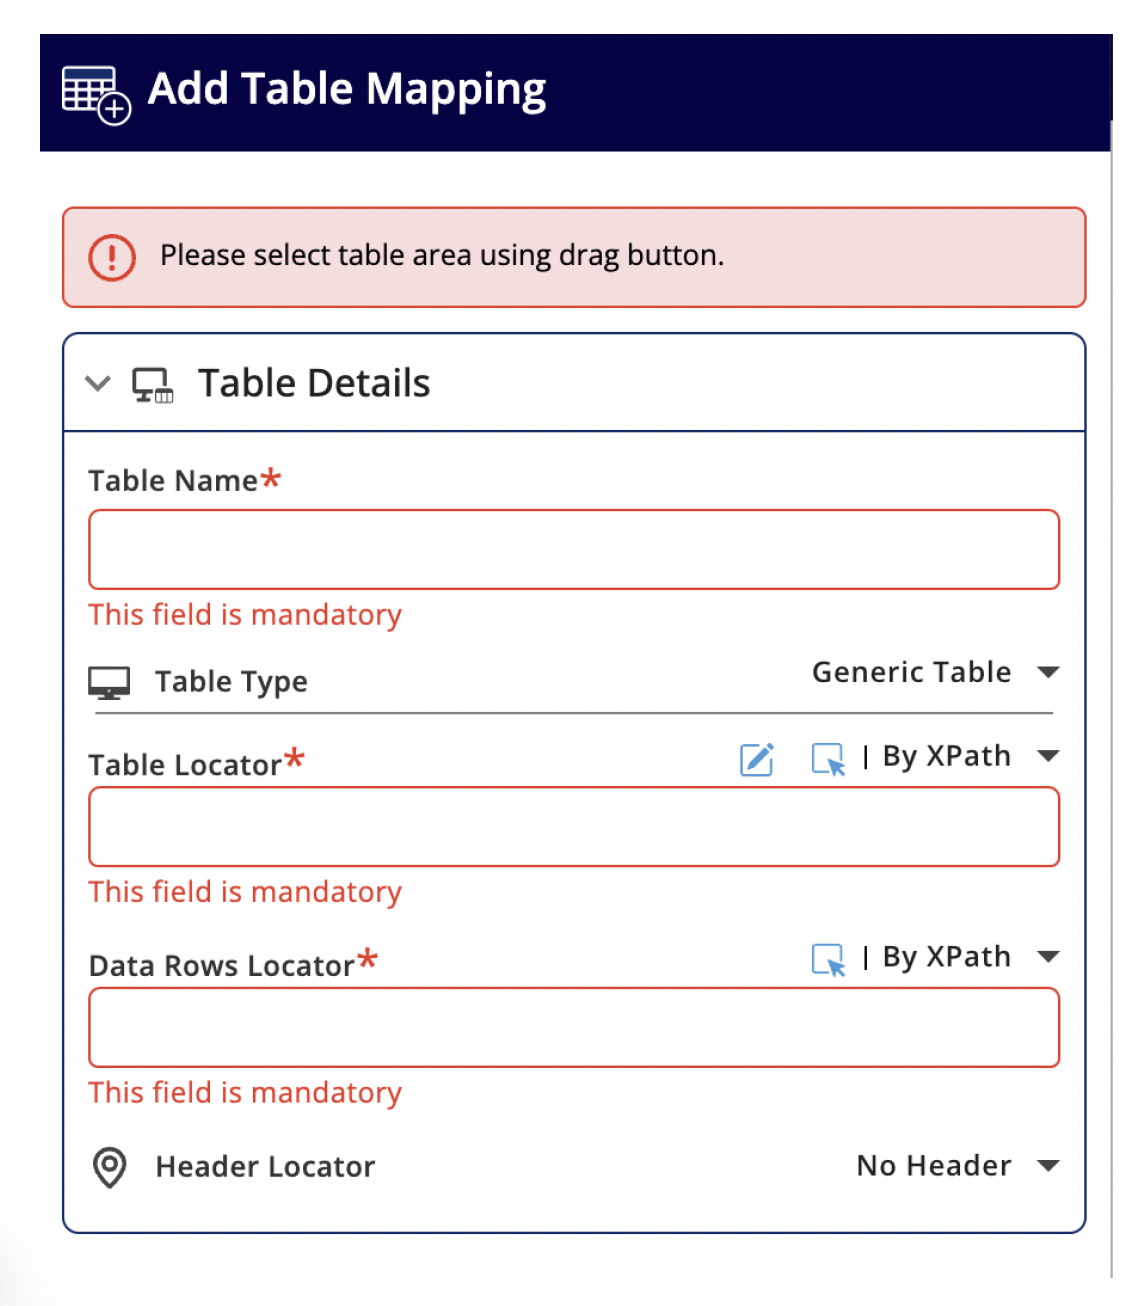
Task: Click the Table Type monitor icon
Action: click(x=109, y=683)
